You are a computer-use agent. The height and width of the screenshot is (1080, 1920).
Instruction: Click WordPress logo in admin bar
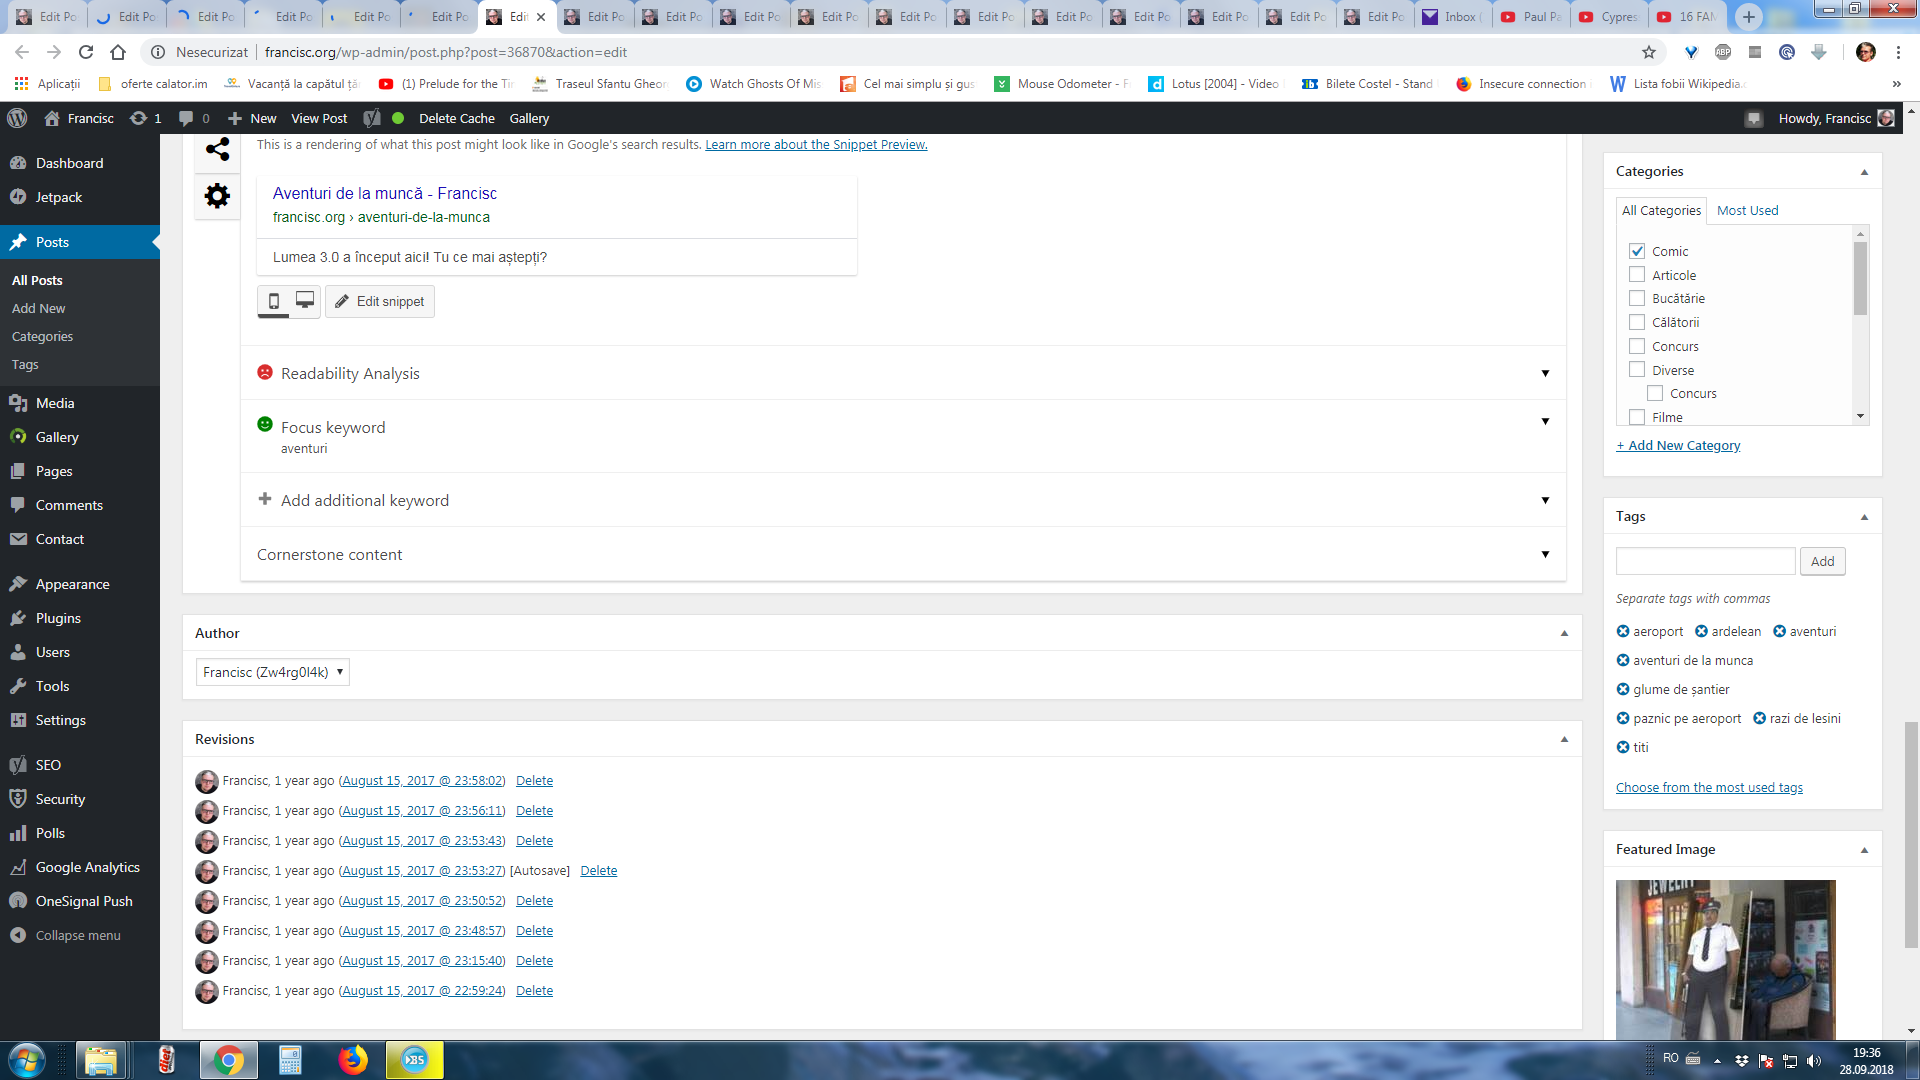(17, 118)
